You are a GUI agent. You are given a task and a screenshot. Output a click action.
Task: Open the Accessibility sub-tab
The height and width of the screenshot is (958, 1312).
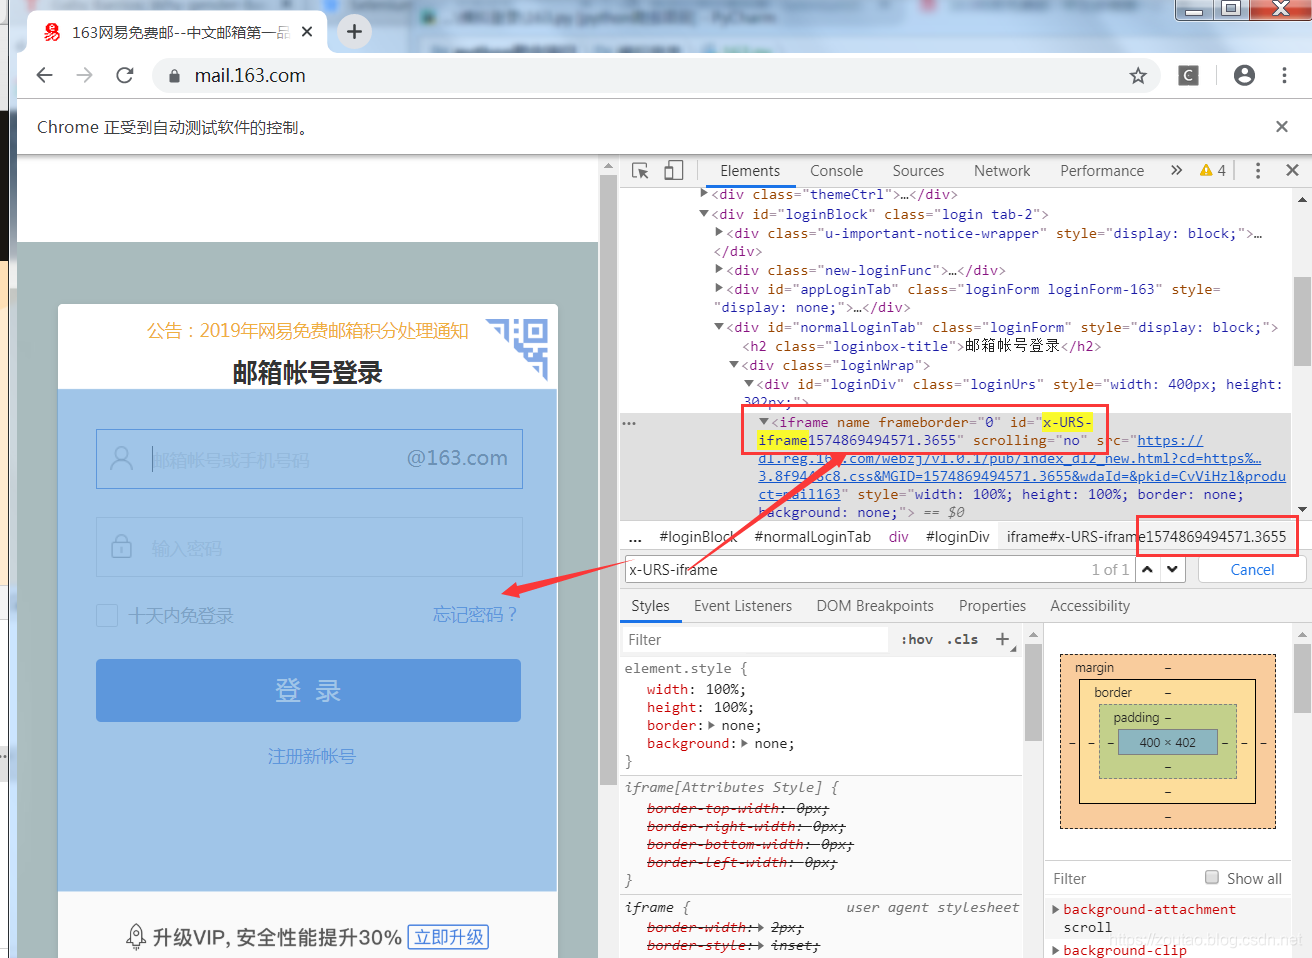[1090, 606]
